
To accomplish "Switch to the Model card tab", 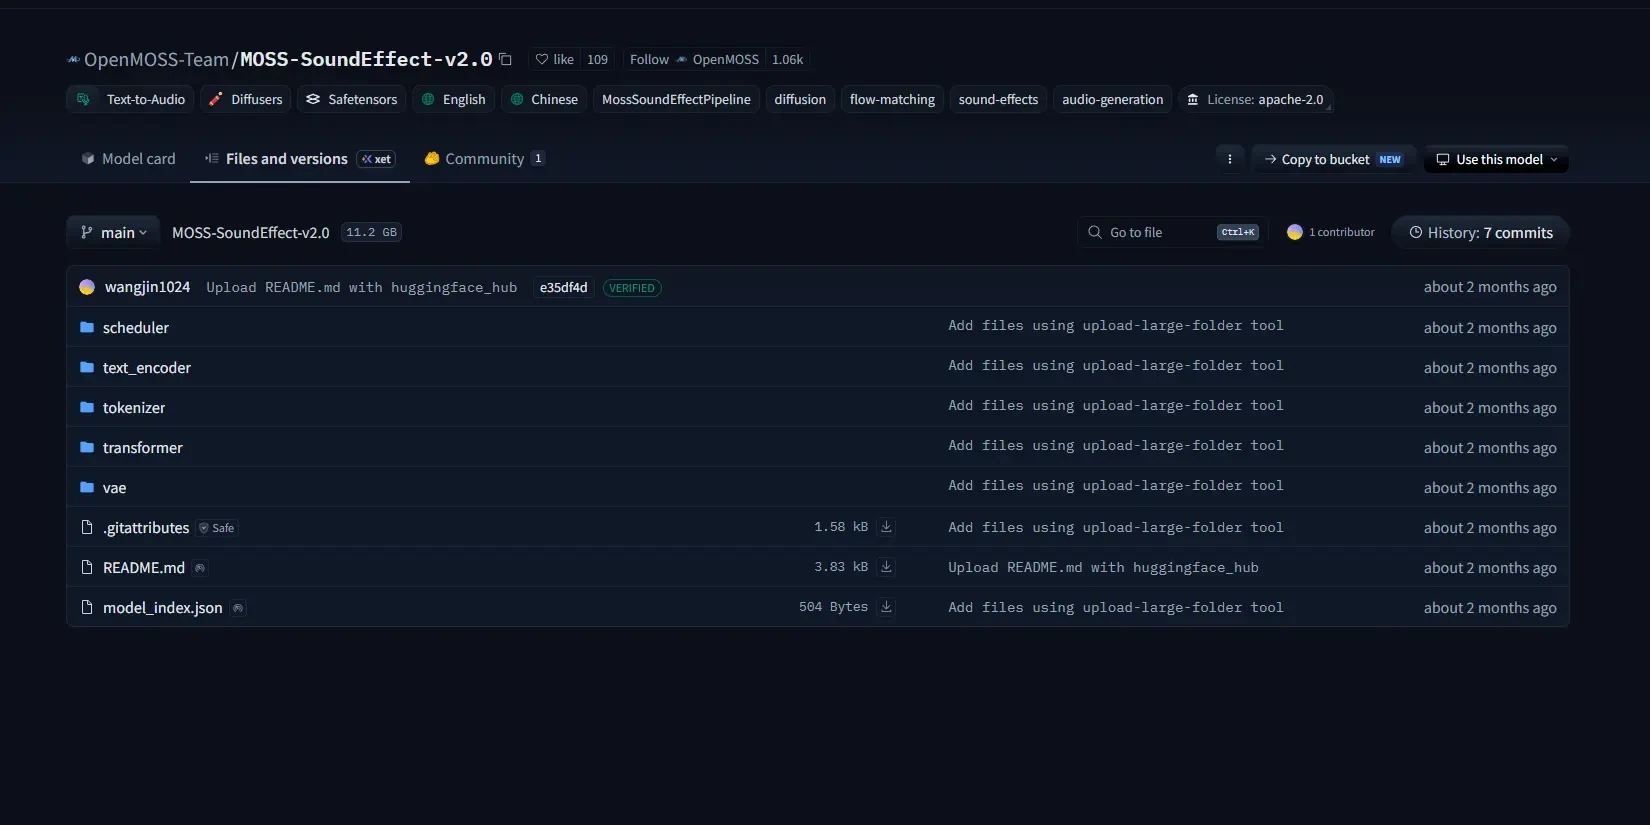I will pos(128,159).
